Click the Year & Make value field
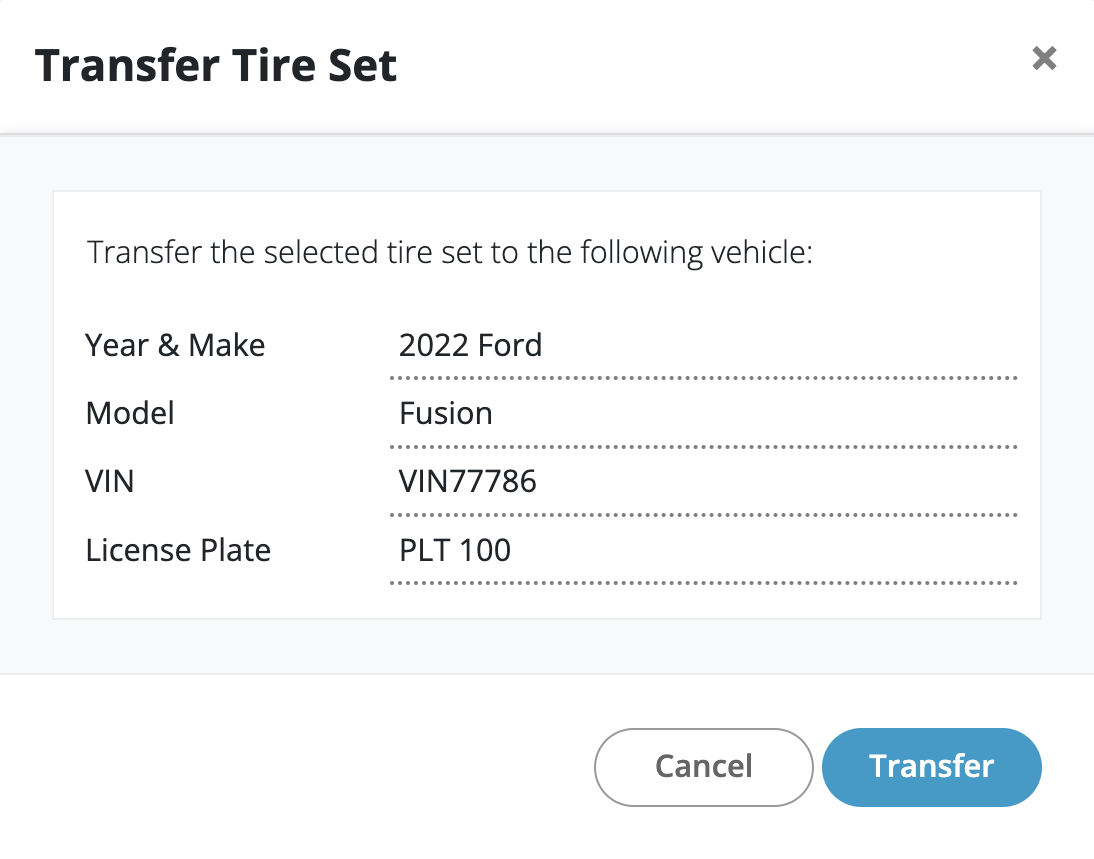The width and height of the screenshot is (1094, 859). coord(702,346)
